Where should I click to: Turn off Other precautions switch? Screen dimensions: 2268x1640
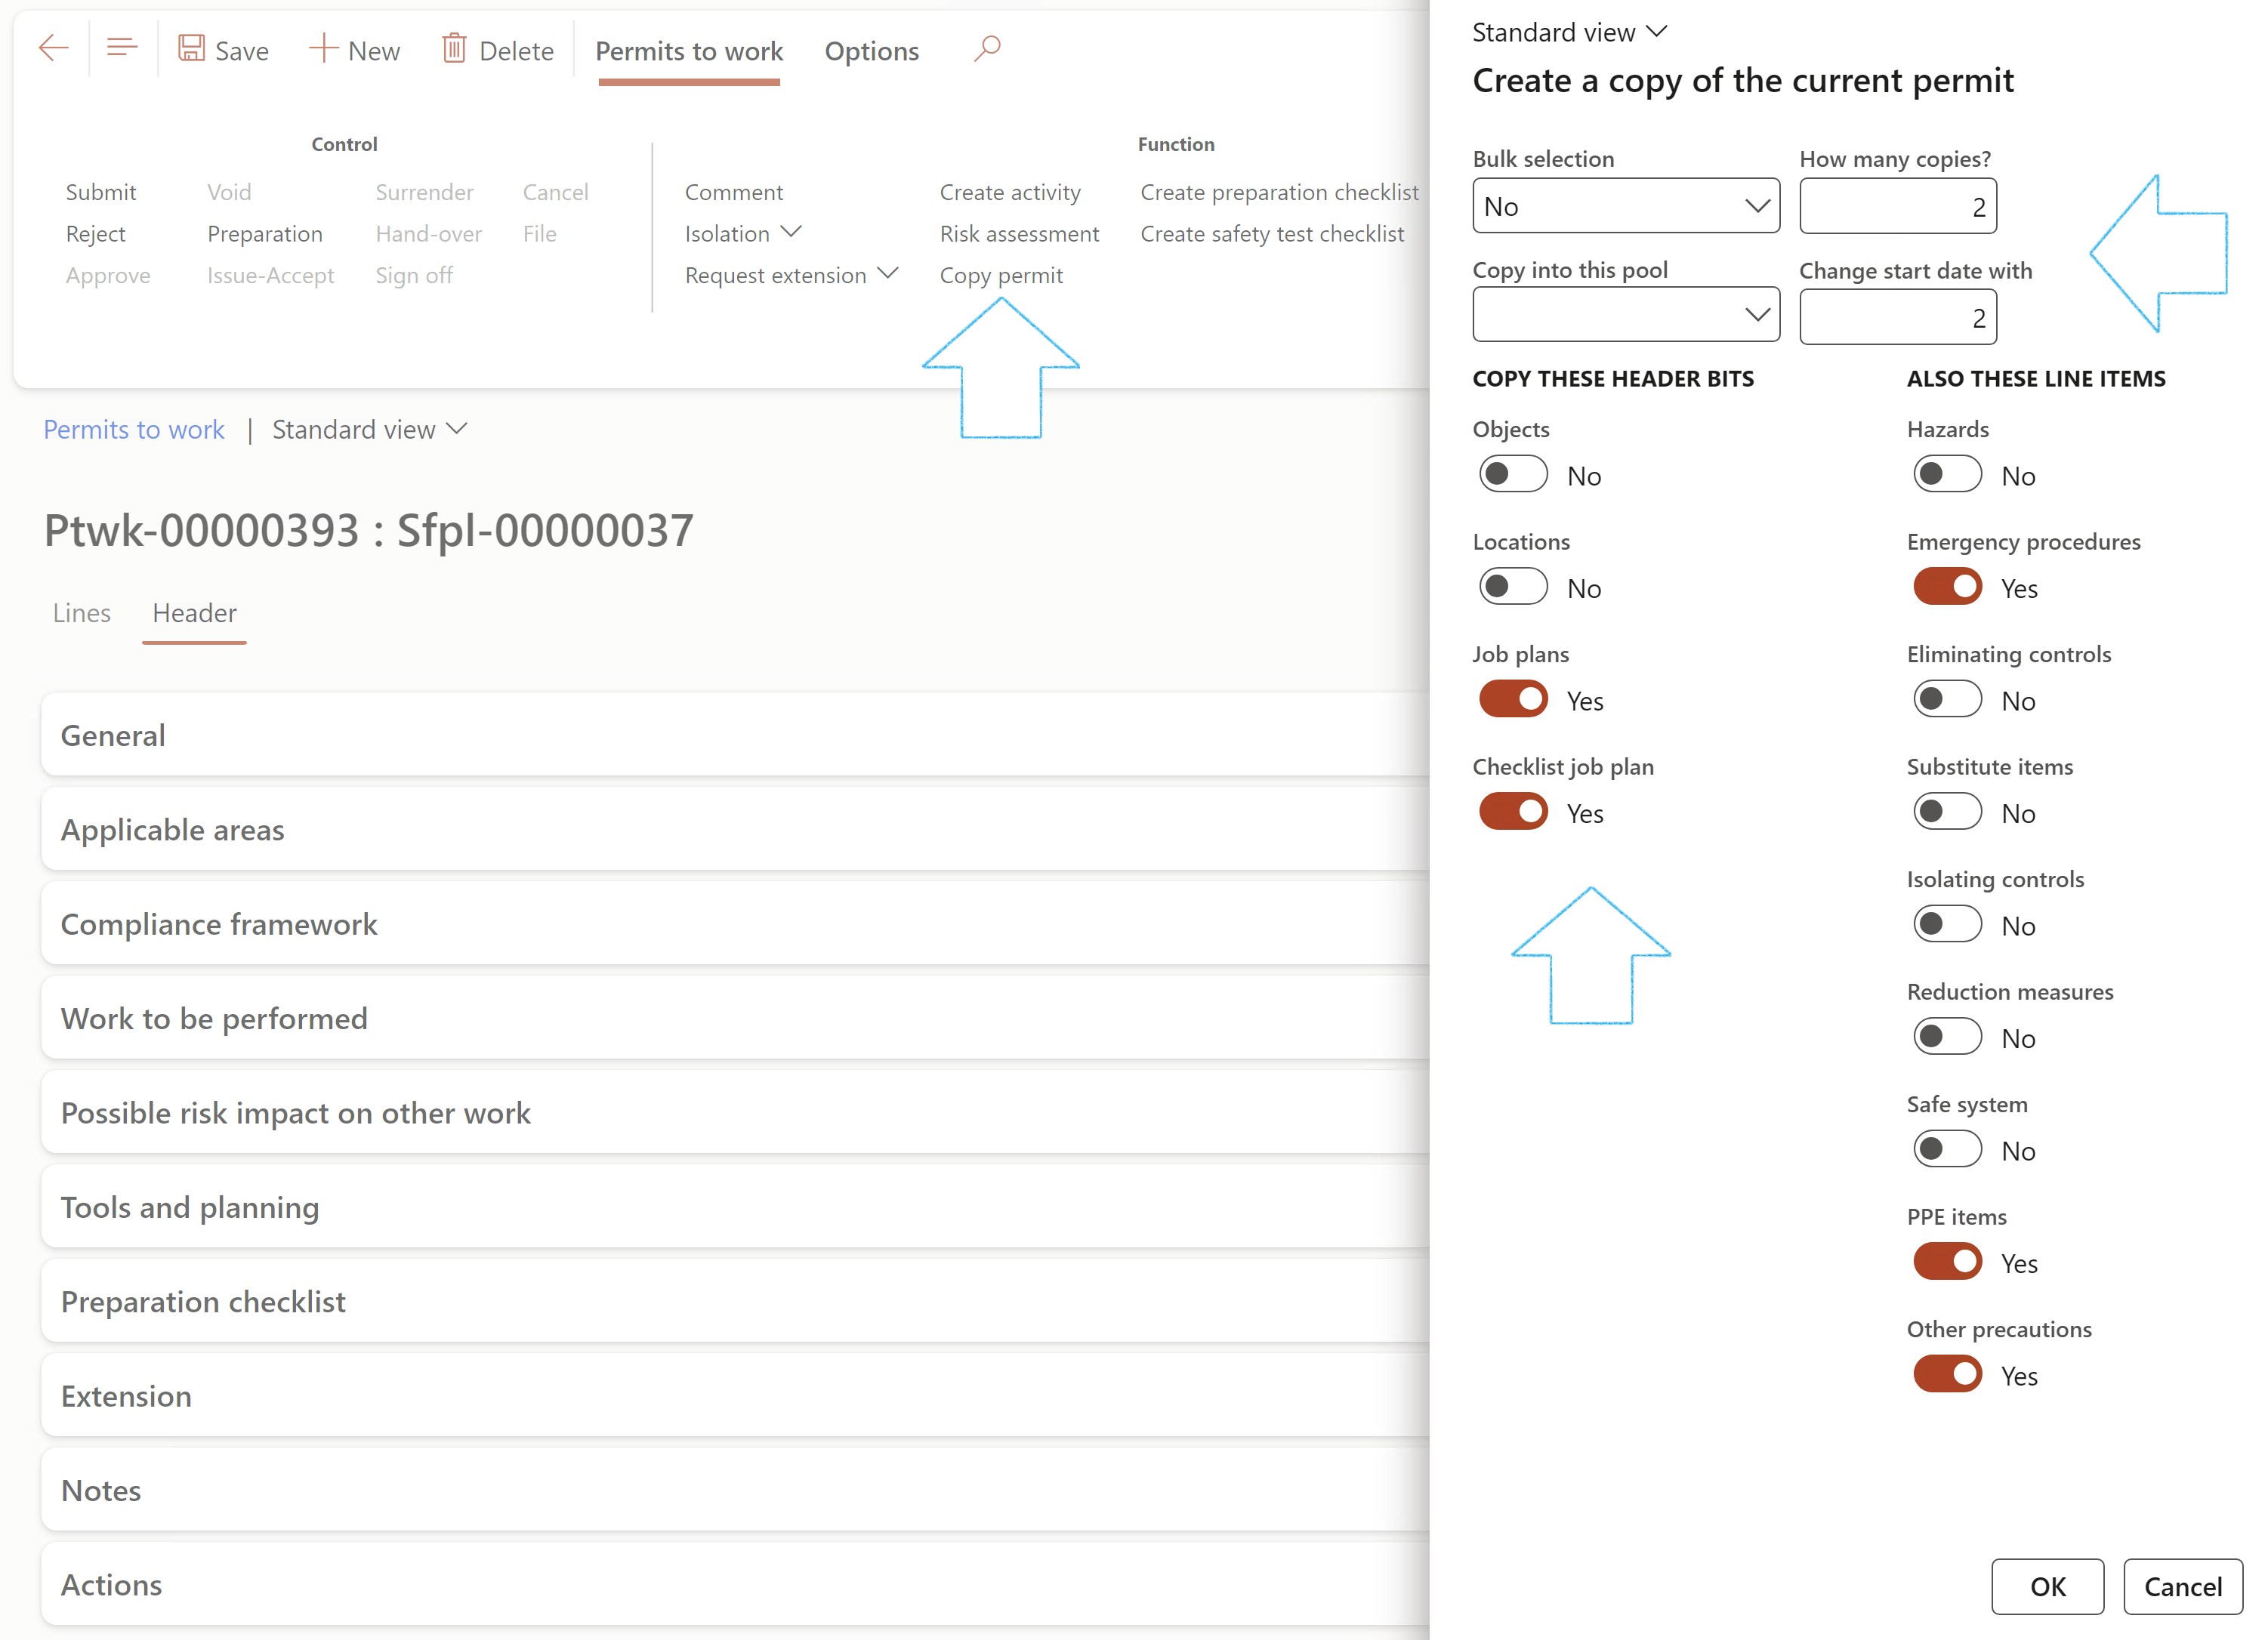[1947, 1375]
